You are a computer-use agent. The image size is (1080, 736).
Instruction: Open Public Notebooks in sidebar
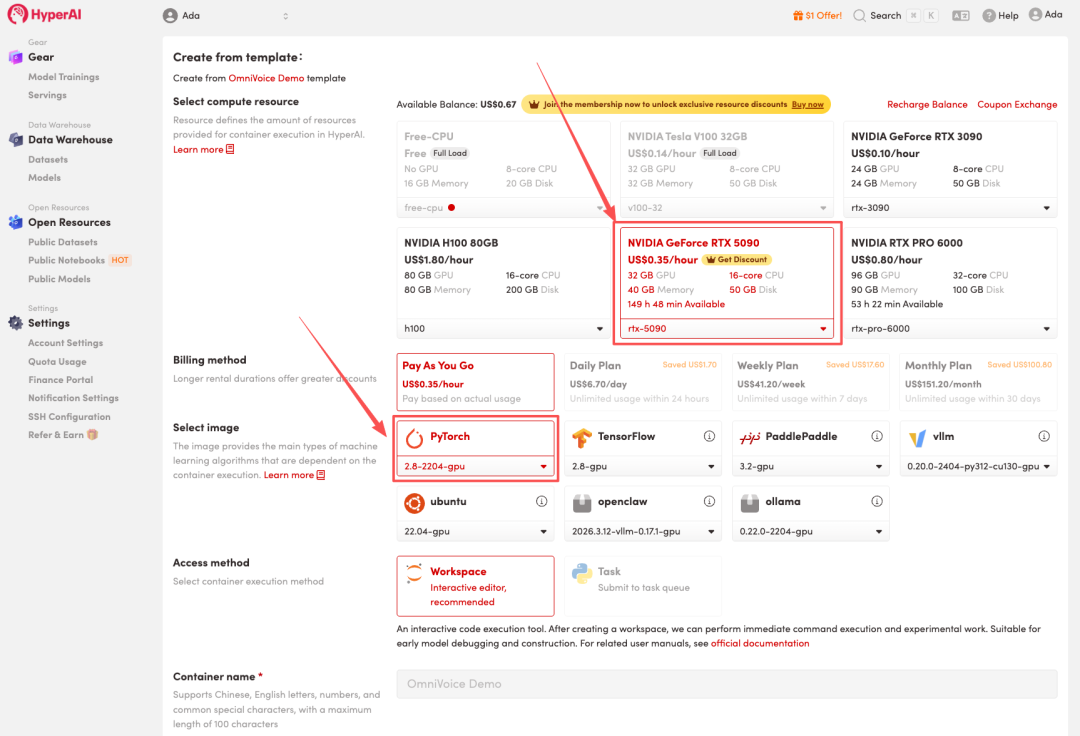[x=66, y=260]
